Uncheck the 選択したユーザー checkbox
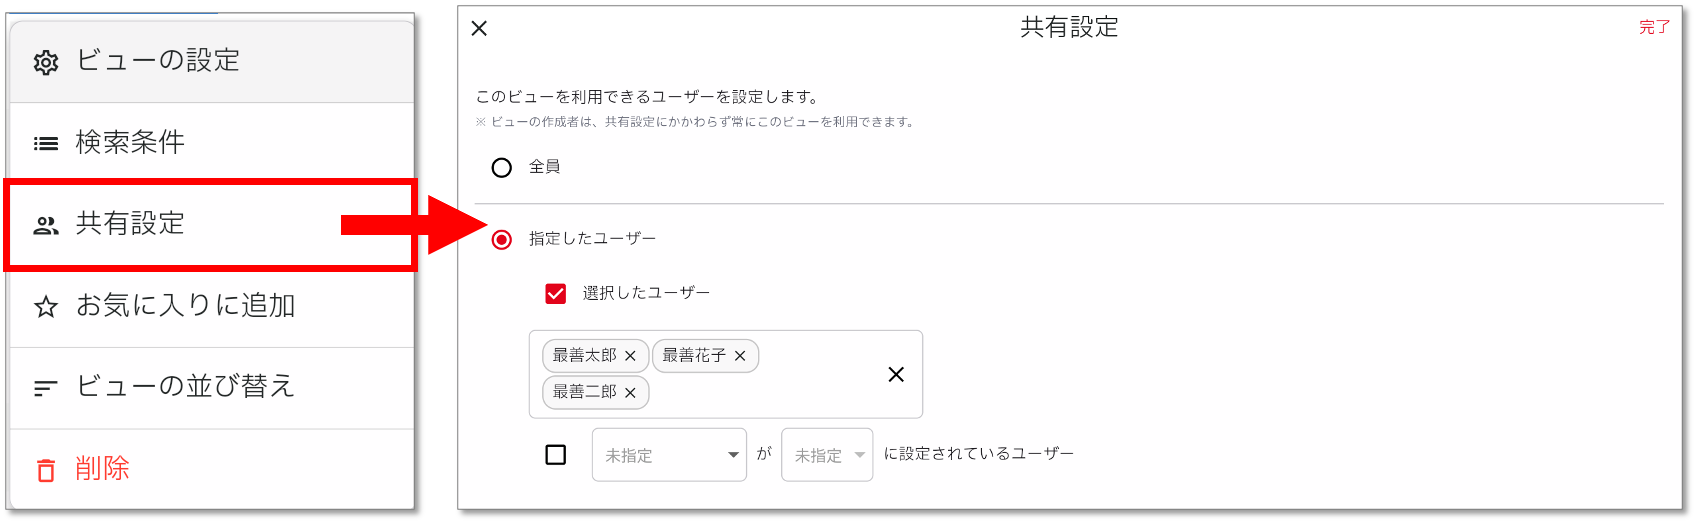This screenshot has height=522, width=1696. pos(556,294)
